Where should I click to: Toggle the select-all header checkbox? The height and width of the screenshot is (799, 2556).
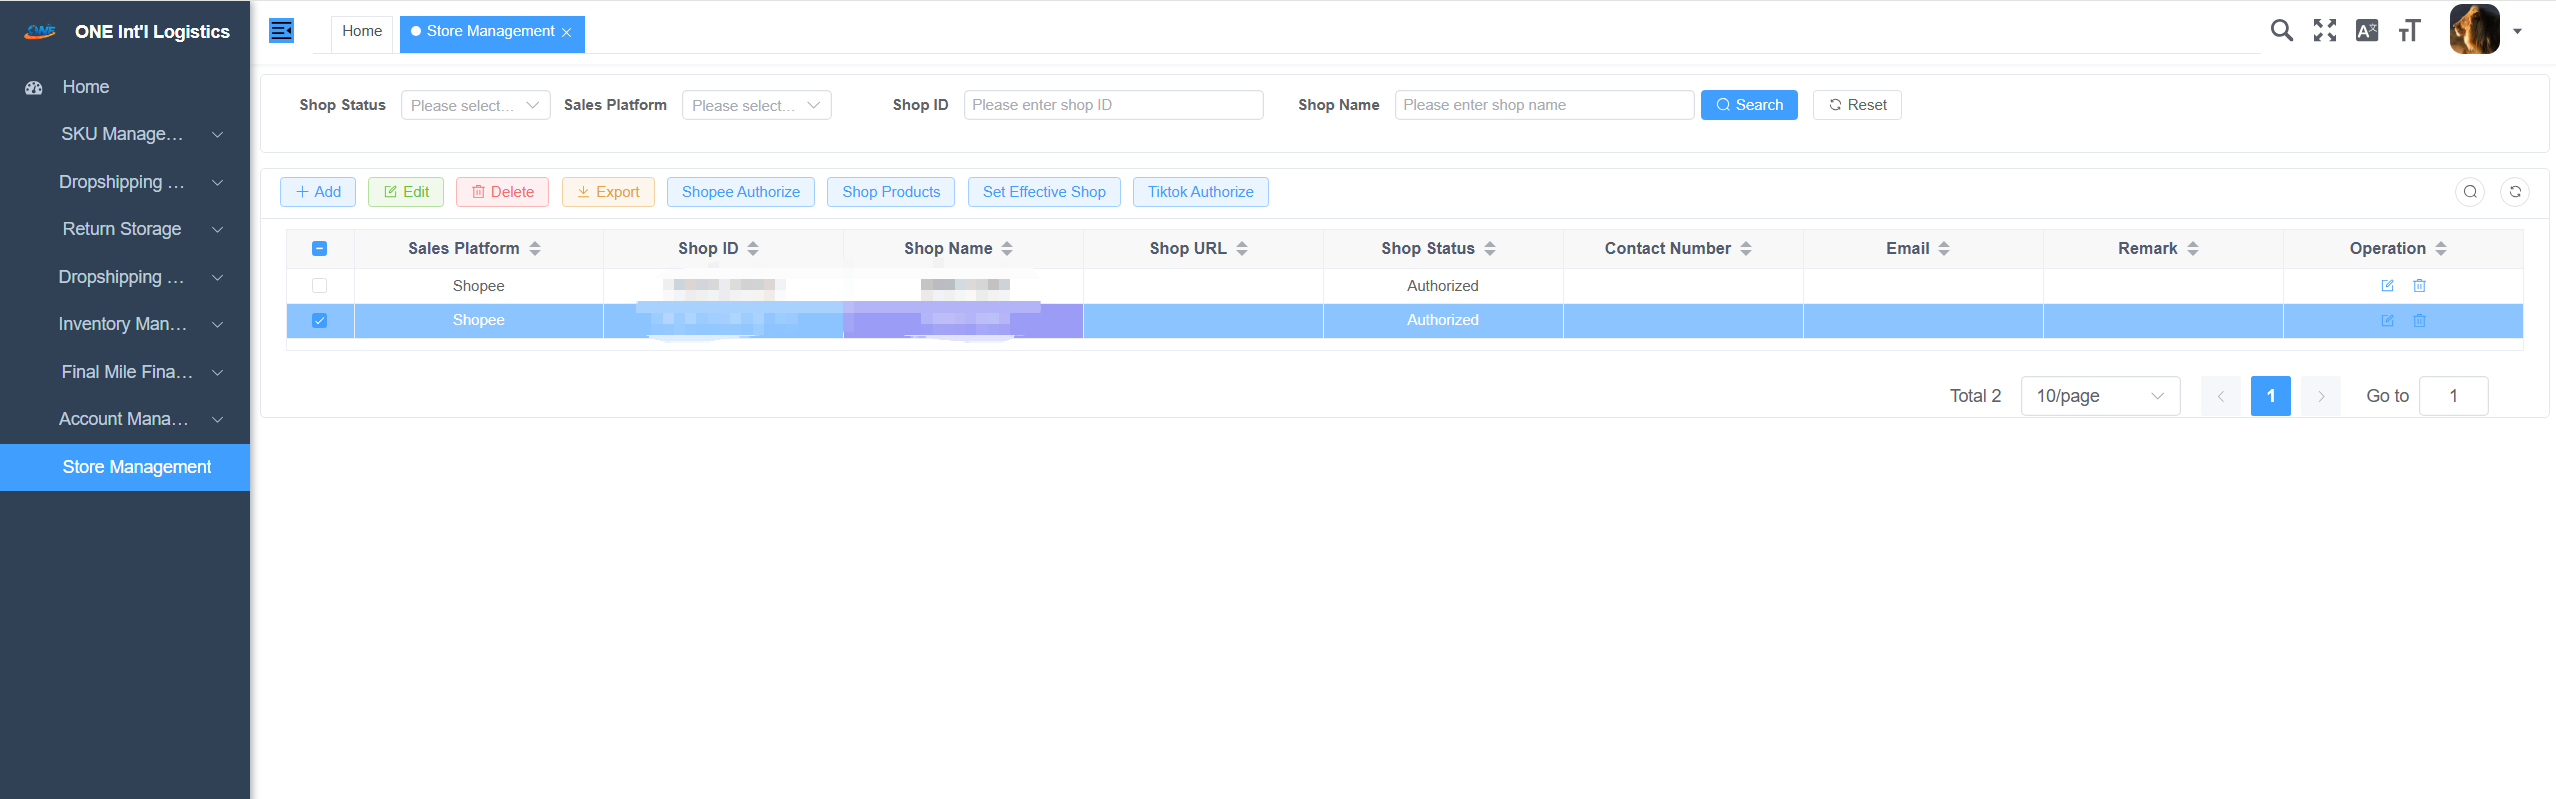pos(320,249)
